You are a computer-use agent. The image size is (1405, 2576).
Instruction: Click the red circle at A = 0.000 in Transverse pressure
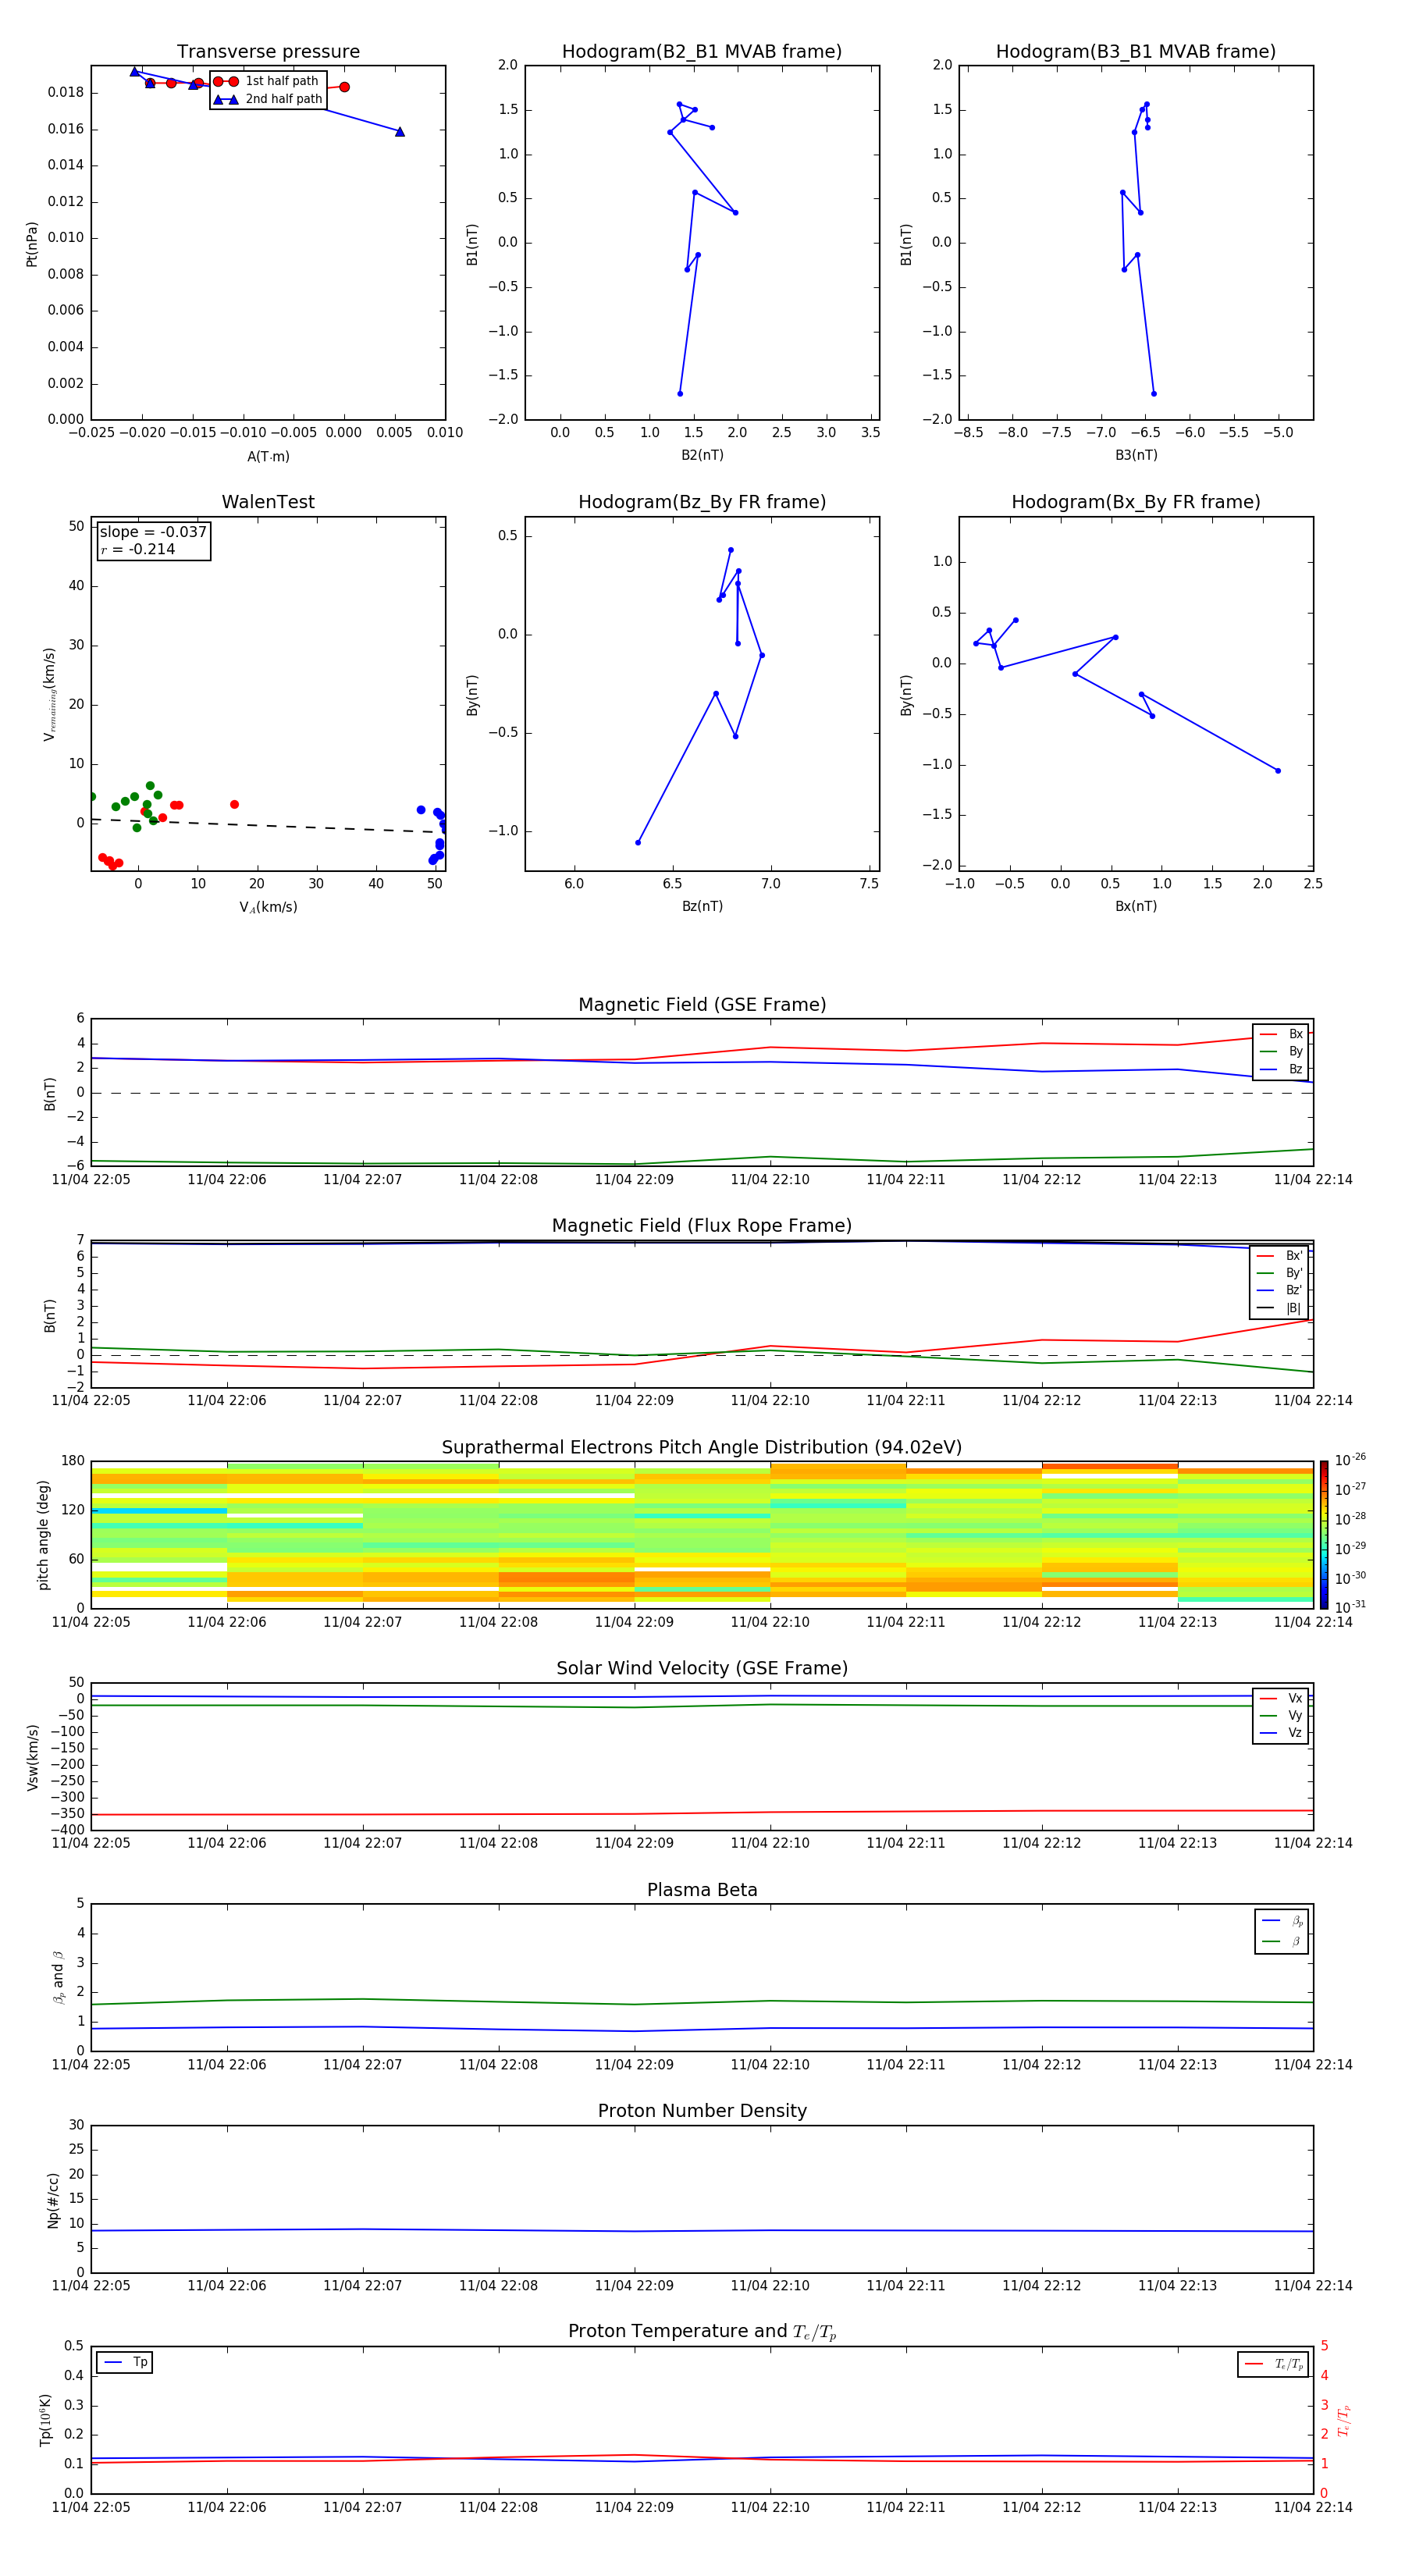(x=344, y=87)
